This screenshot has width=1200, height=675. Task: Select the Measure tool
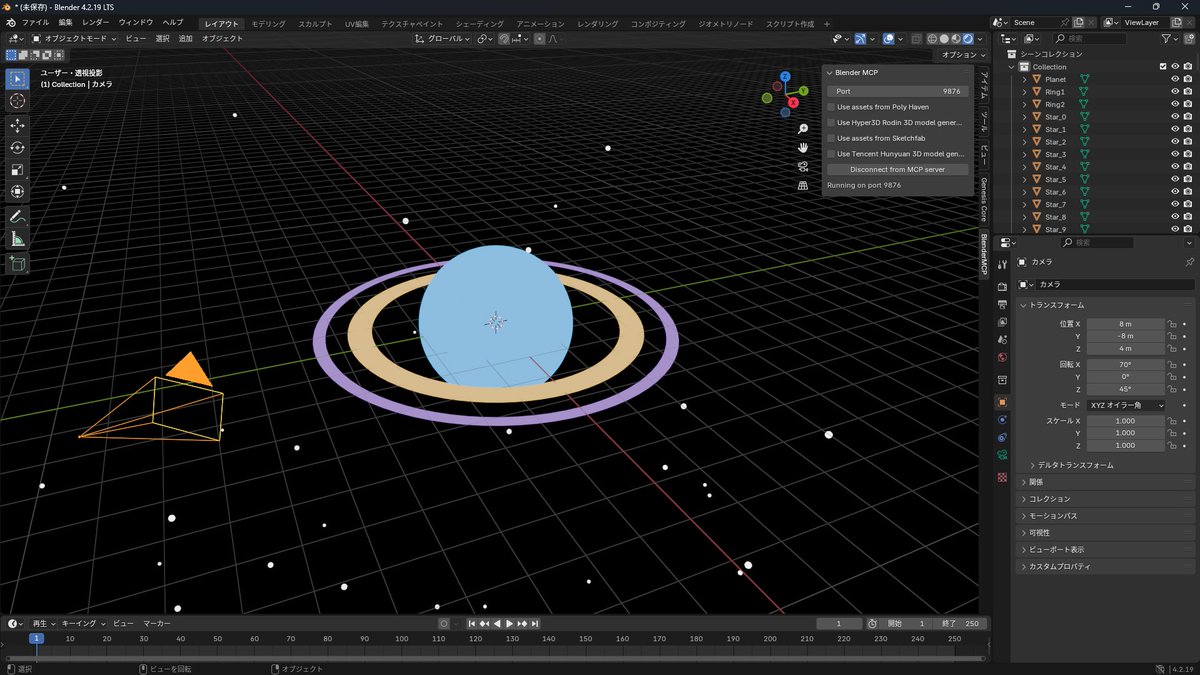pyautogui.click(x=17, y=238)
